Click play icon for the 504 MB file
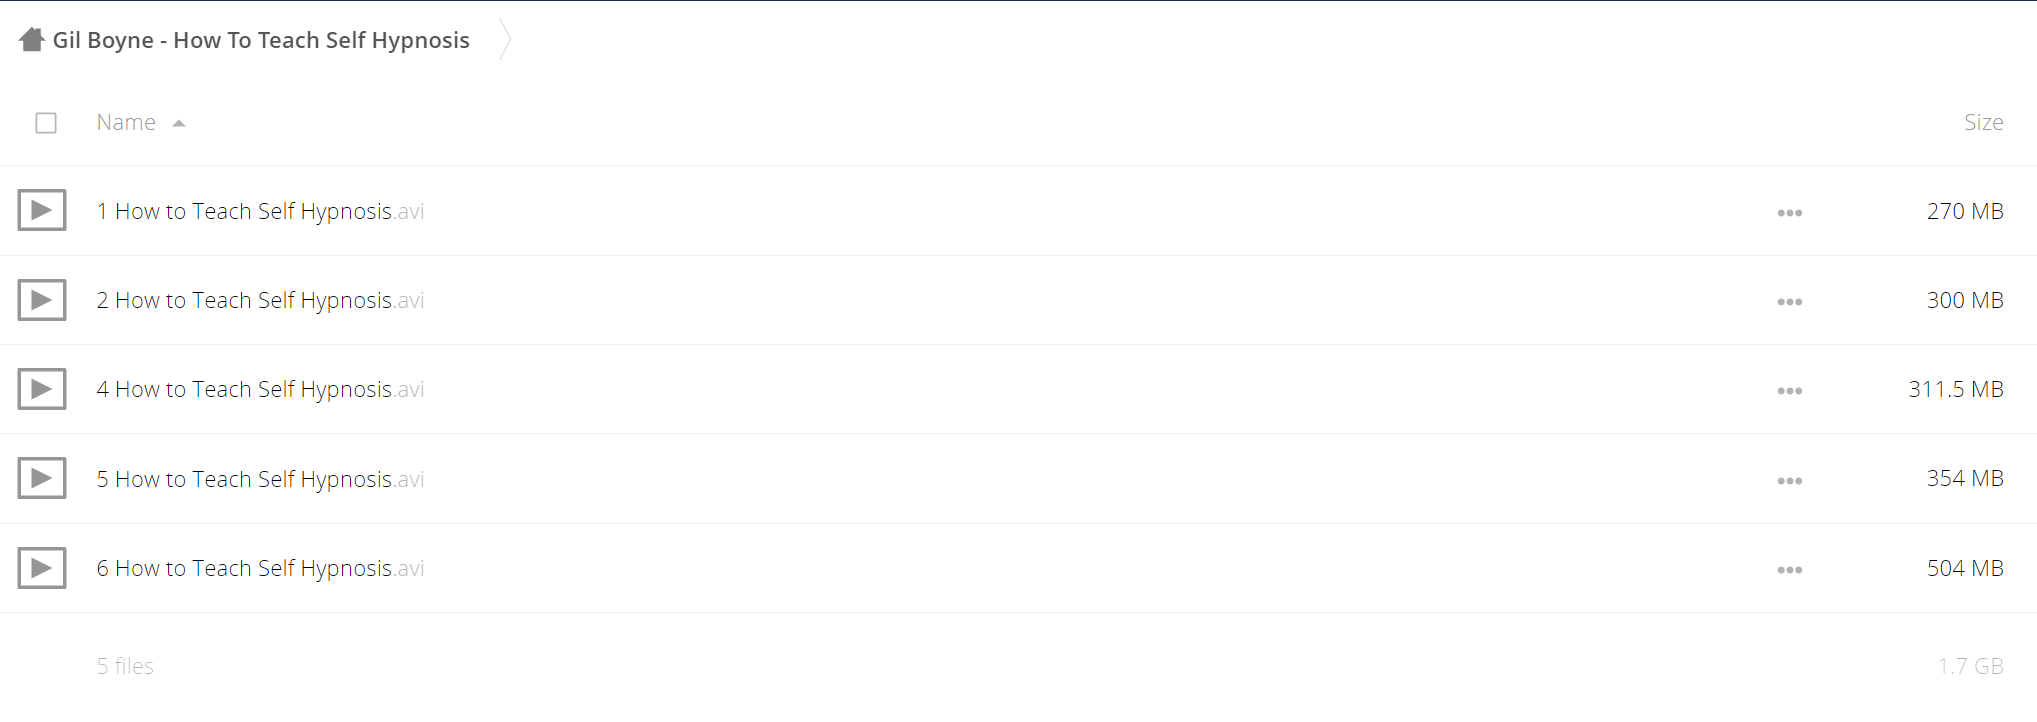This screenshot has width=2037, height=722. (x=42, y=568)
